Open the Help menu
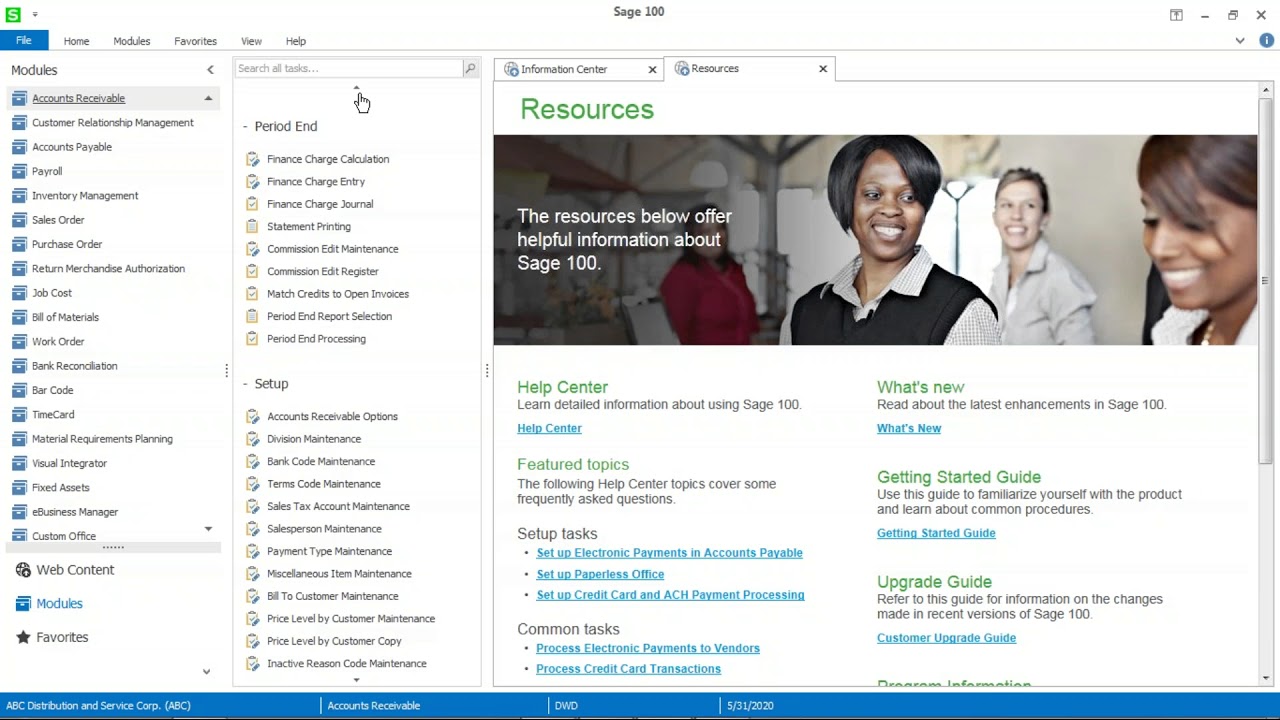Image resolution: width=1280 pixels, height=720 pixels. tap(296, 41)
